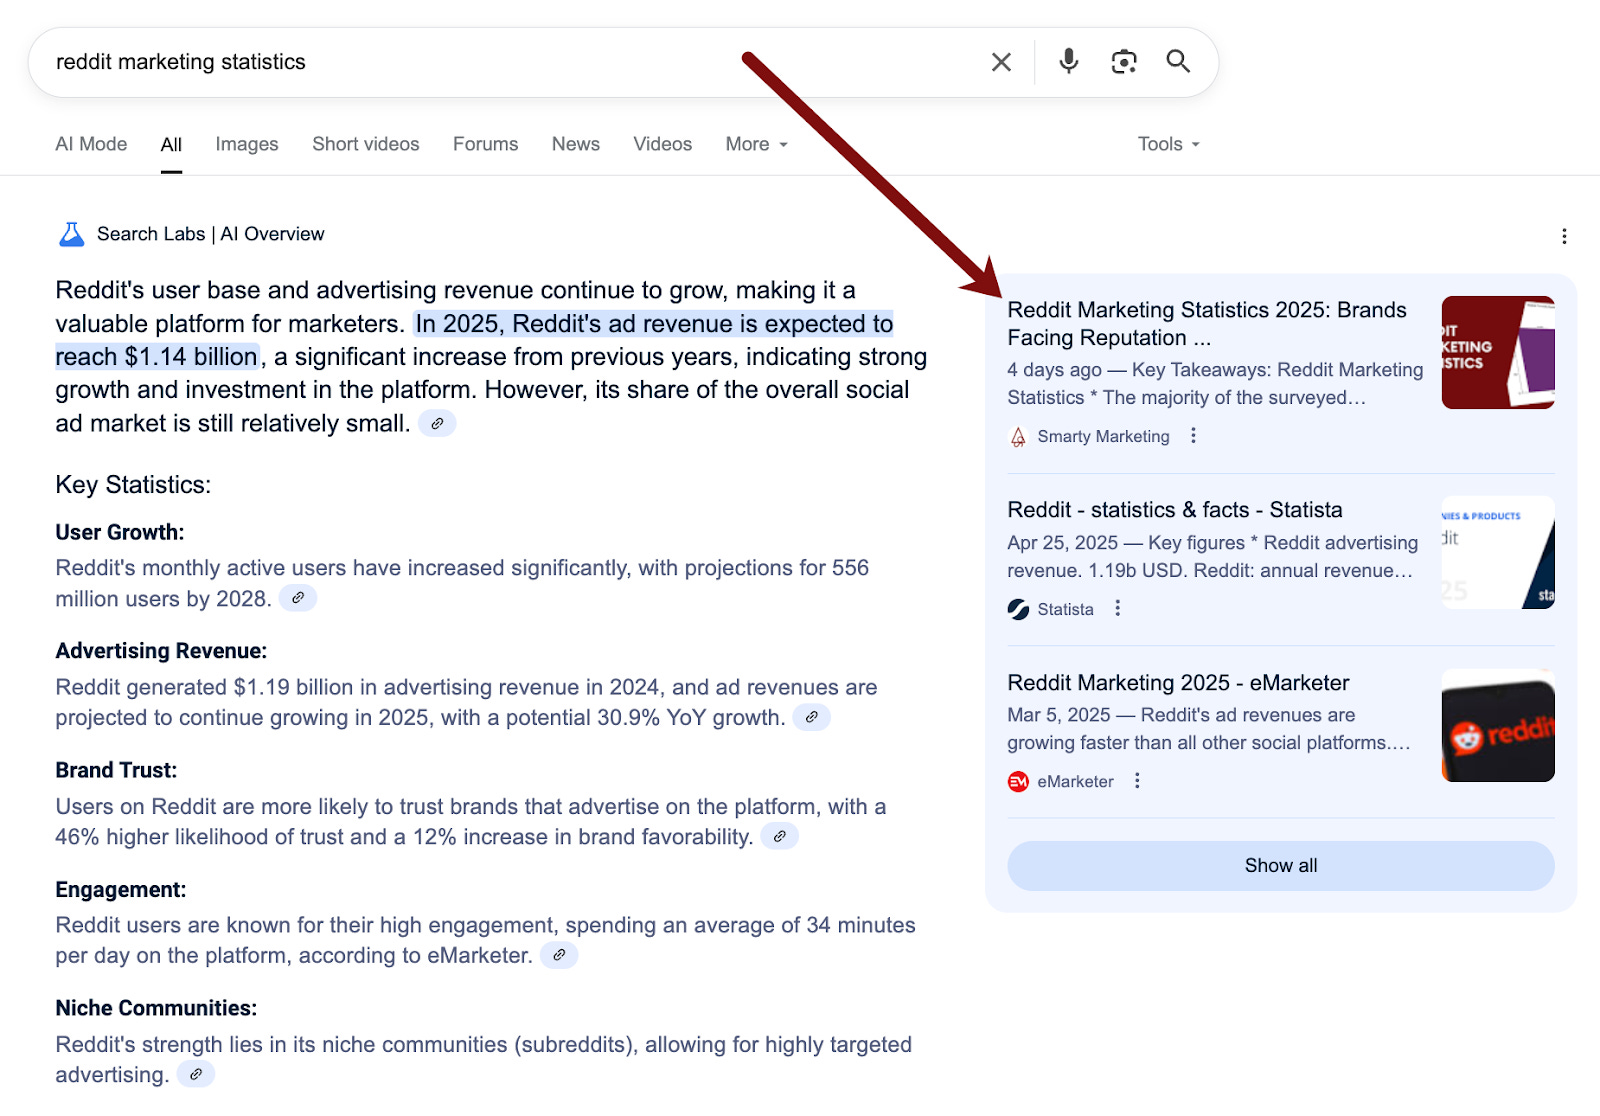1600x1116 pixels.
Task: Open three-dot menu next to eMarketer
Action: (1137, 781)
